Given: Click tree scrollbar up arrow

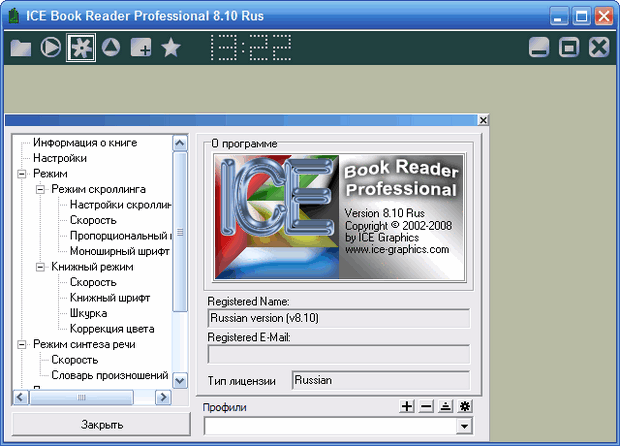Looking at the screenshot, I should pos(180,143).
